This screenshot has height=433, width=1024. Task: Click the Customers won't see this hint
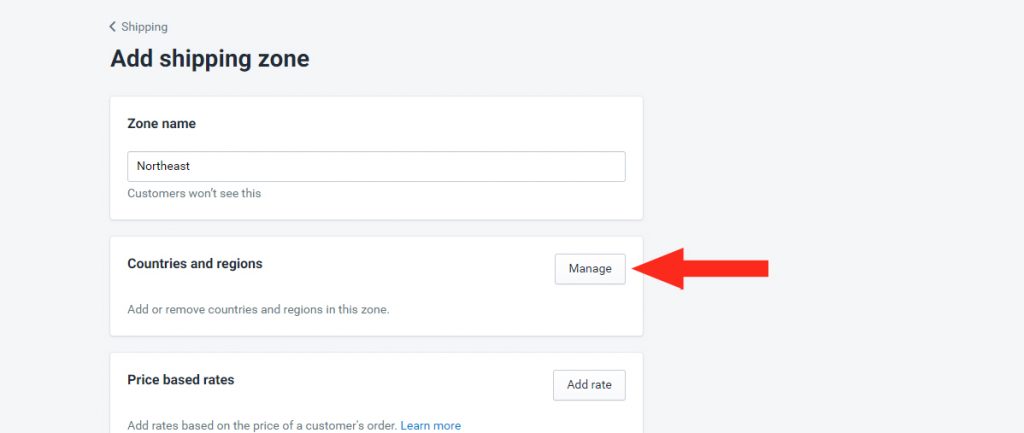coord(194,193)
